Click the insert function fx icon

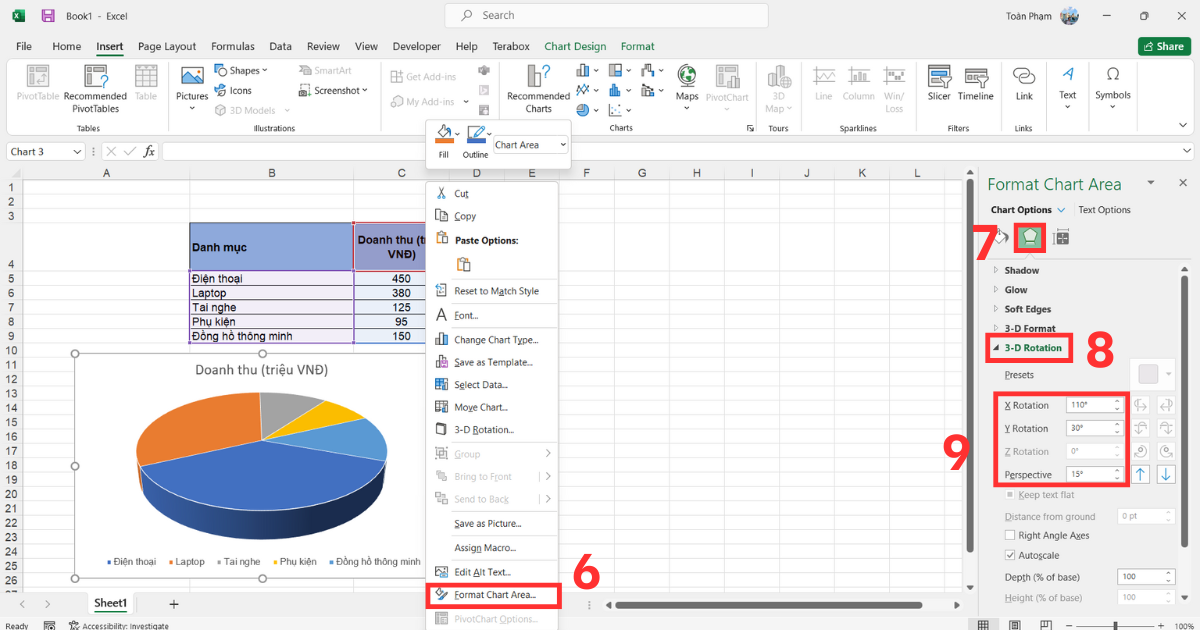pyautogui.click(x=149, y=151)
